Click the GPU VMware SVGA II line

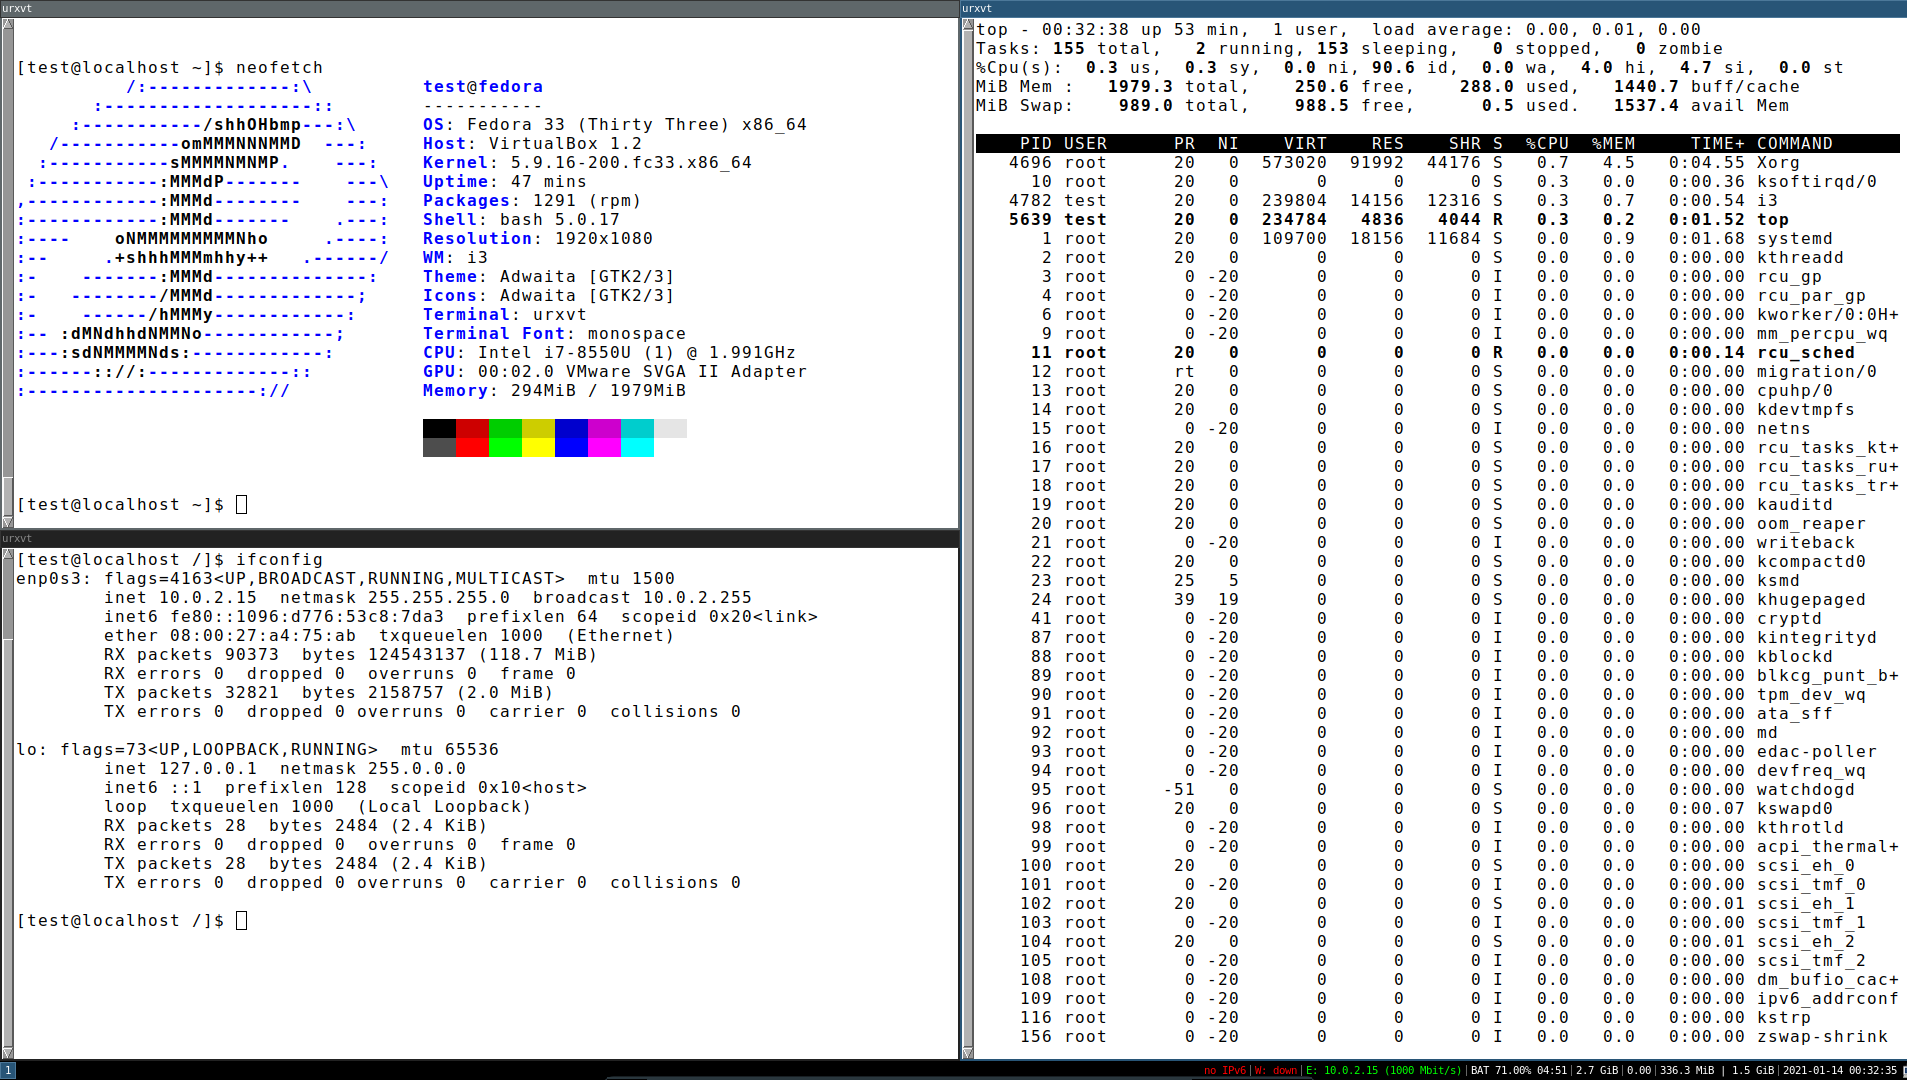point(615,372)
